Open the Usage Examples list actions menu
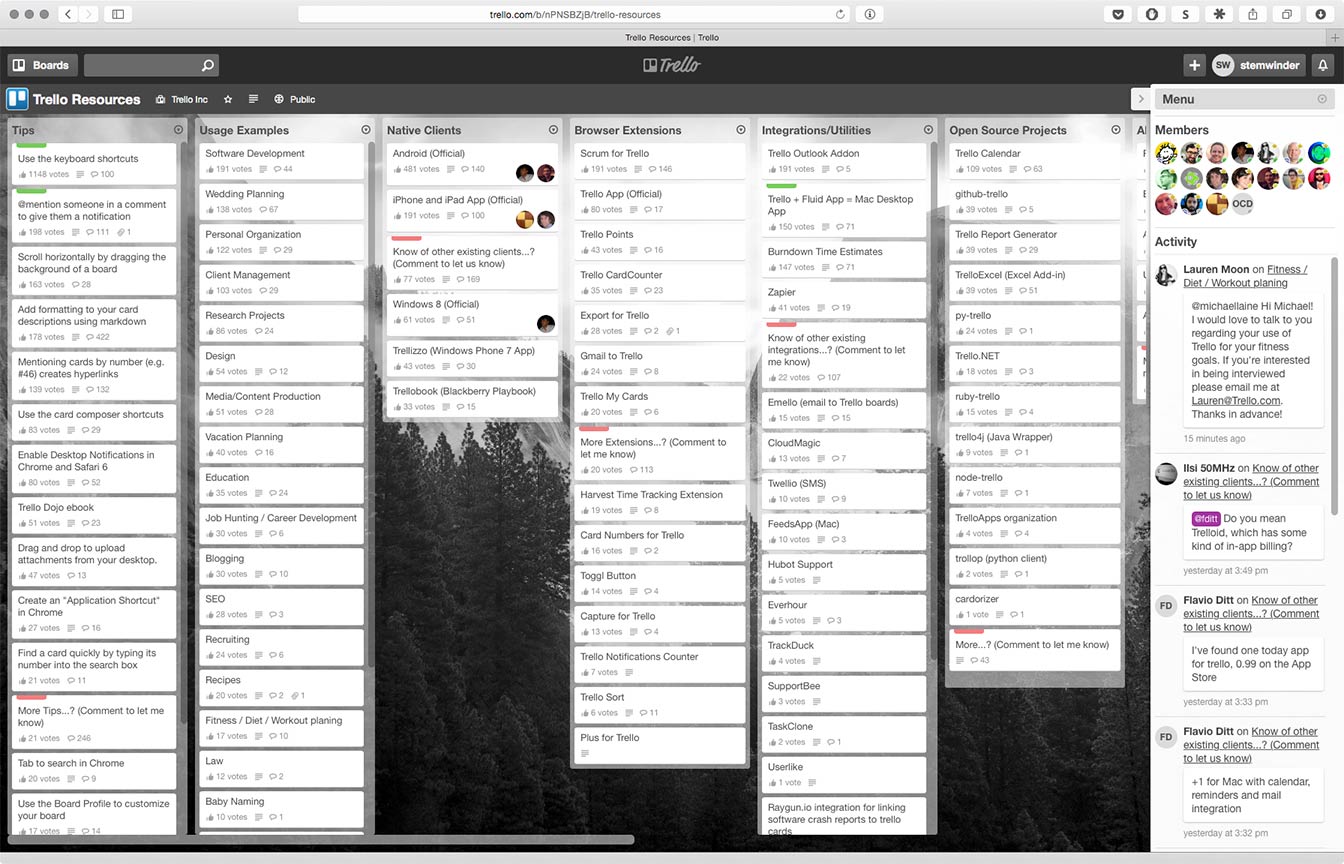The height and width of the screenshot is (864, 1344). tap(366, 130)
